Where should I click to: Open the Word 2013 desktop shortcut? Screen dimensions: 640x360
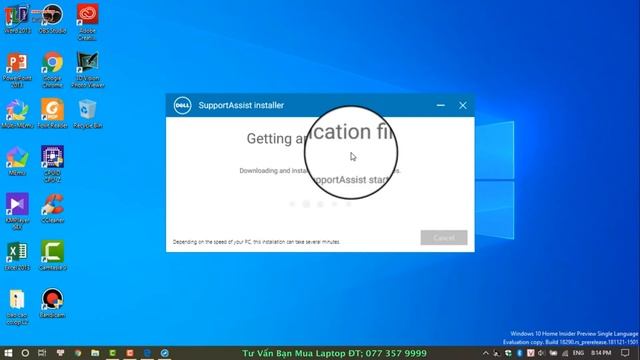17,19
